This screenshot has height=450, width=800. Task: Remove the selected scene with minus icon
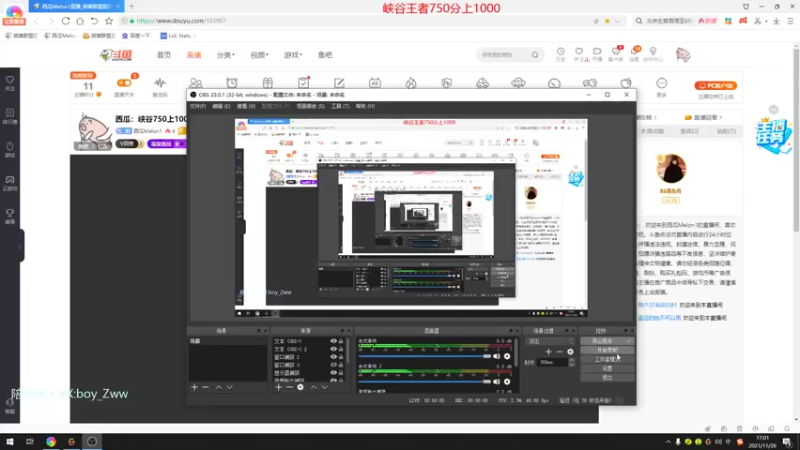click(x=206, y=387)
